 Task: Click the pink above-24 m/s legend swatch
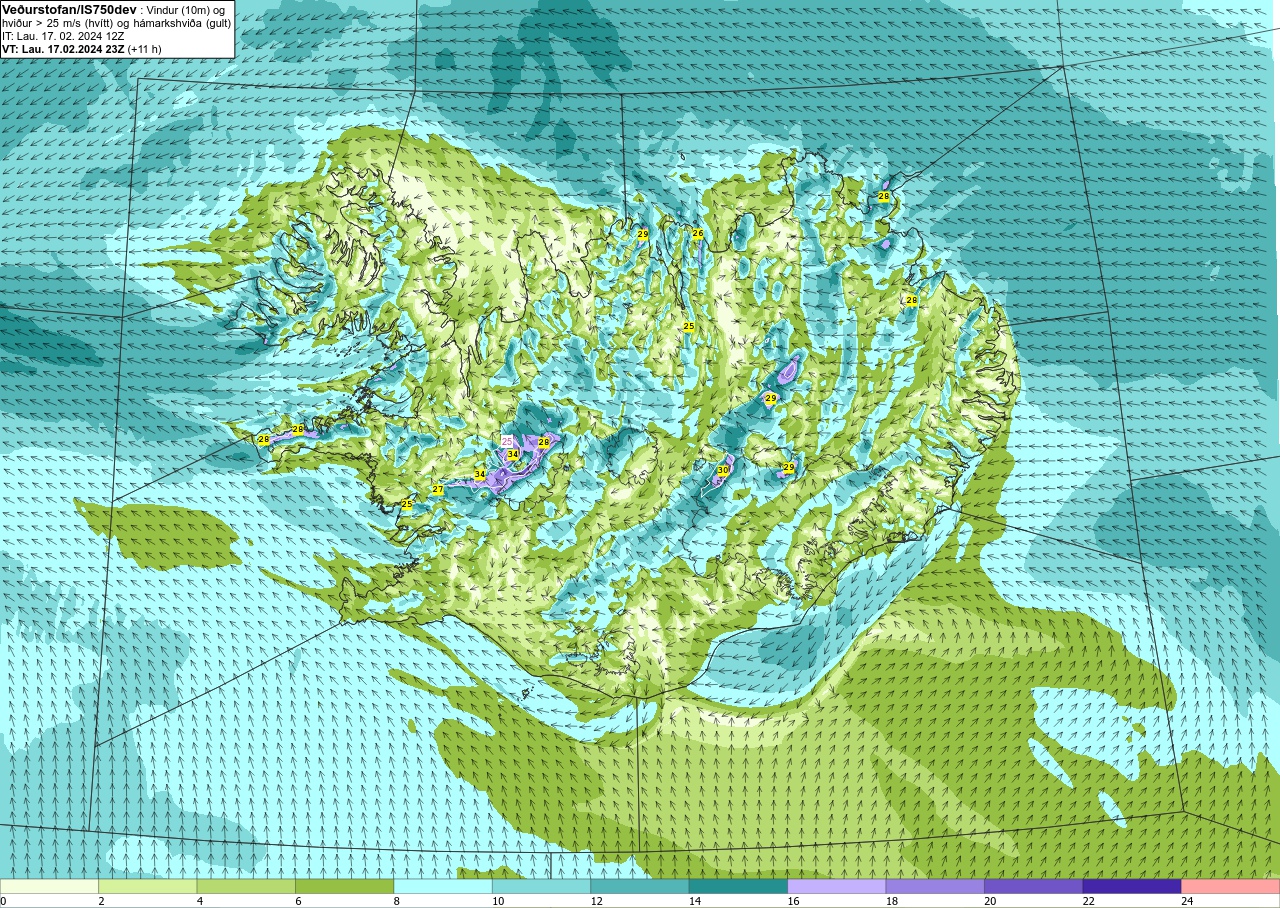pos(1231,886)
